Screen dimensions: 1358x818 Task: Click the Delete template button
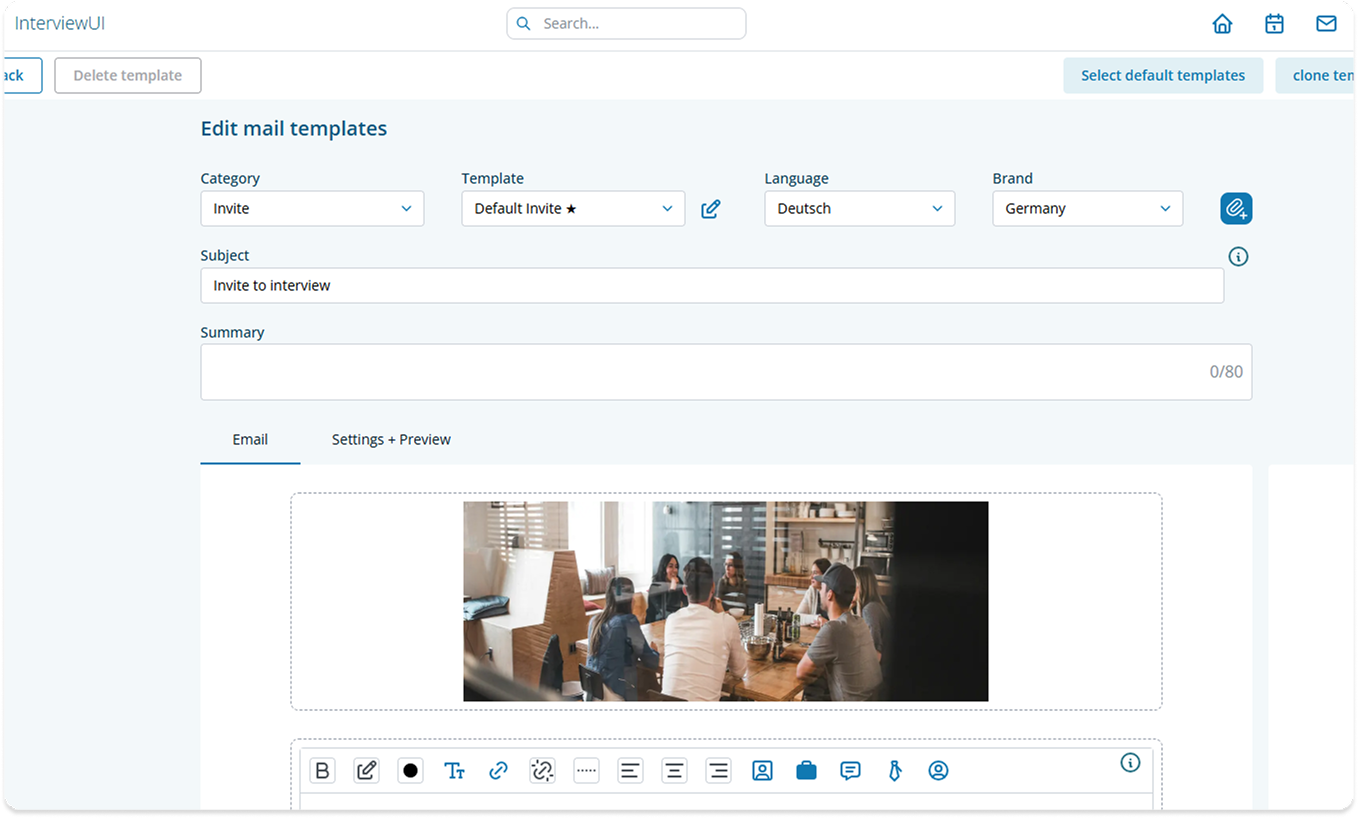[x=127, y=75]
